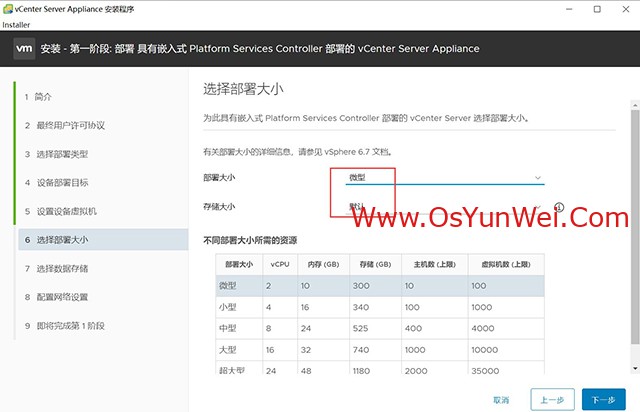
Task: Select the 大型 row in table
Action: point(380,350)
